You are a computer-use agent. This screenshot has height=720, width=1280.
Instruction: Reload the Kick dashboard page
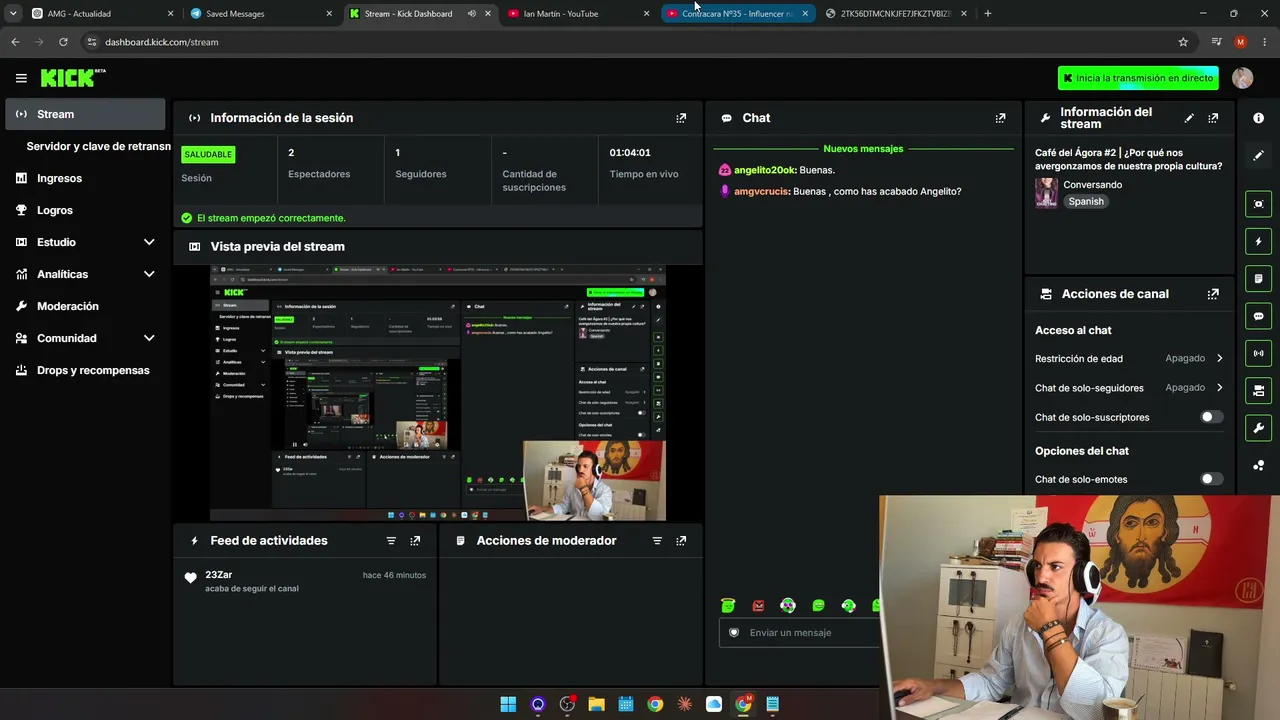coord(63,42)
